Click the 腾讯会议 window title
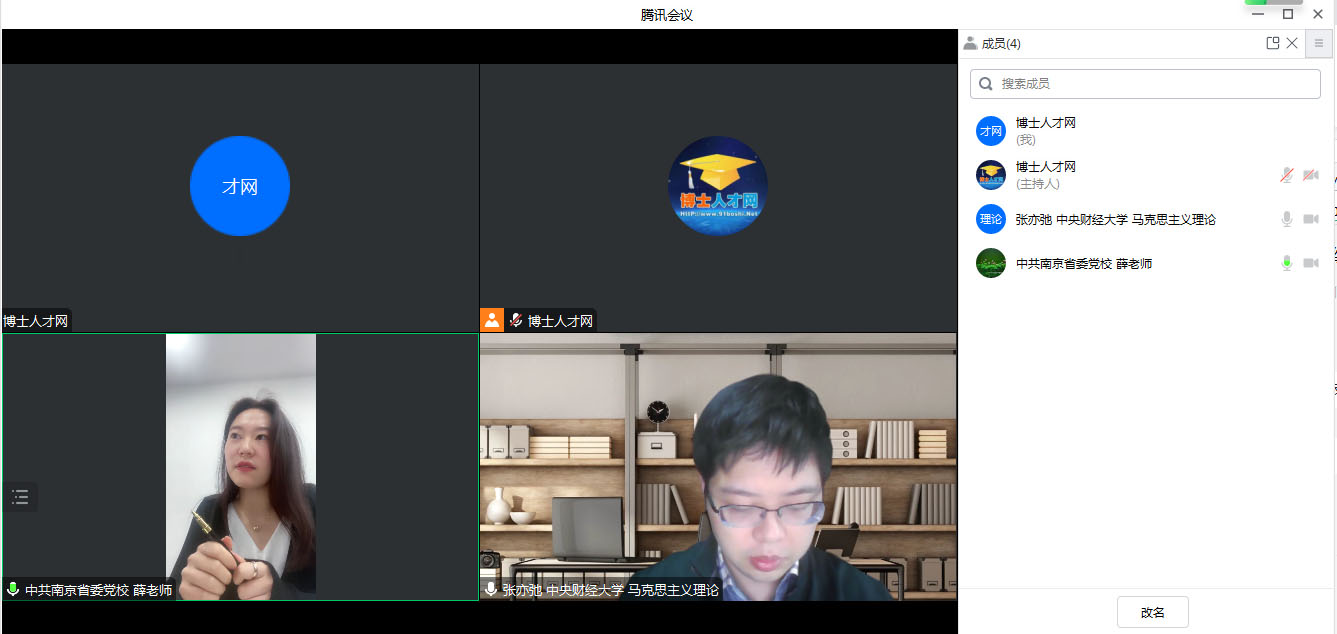The width and height of the screenshot is (1337, 634). pos(667,14)
